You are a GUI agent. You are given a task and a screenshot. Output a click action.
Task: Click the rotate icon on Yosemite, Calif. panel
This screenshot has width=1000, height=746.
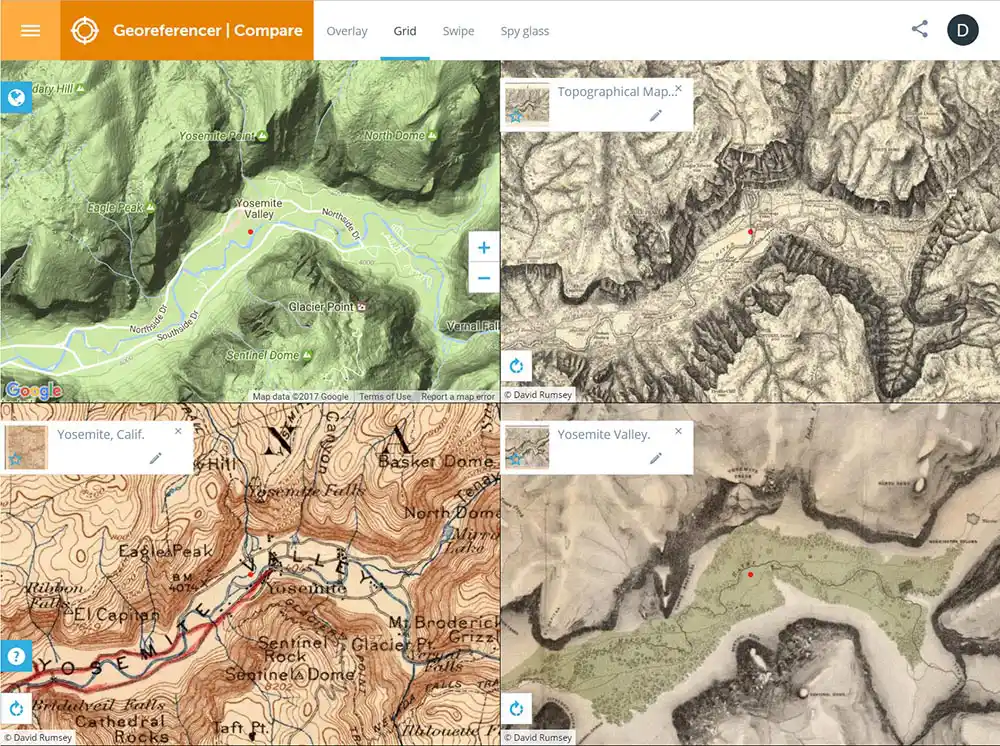pyautogui.click(x=17, y=708)
